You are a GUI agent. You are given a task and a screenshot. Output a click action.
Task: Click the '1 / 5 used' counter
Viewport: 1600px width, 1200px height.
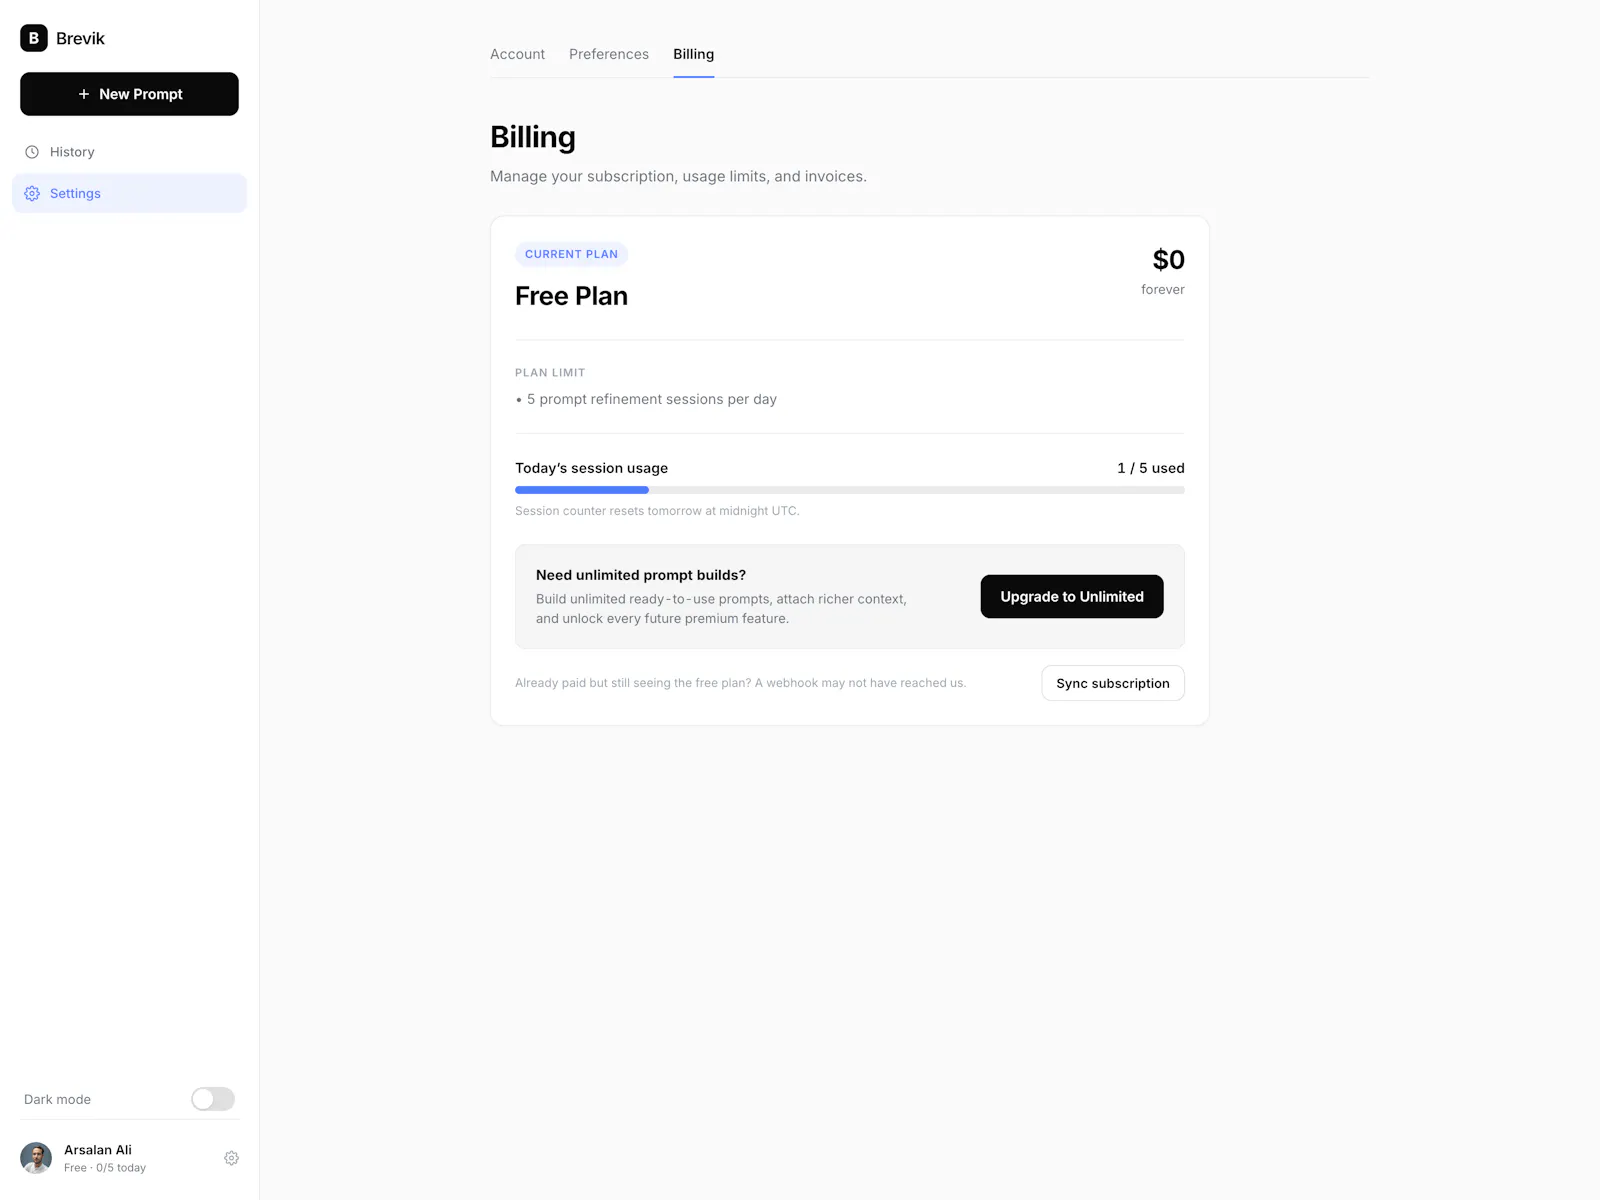click(1151, 468)
